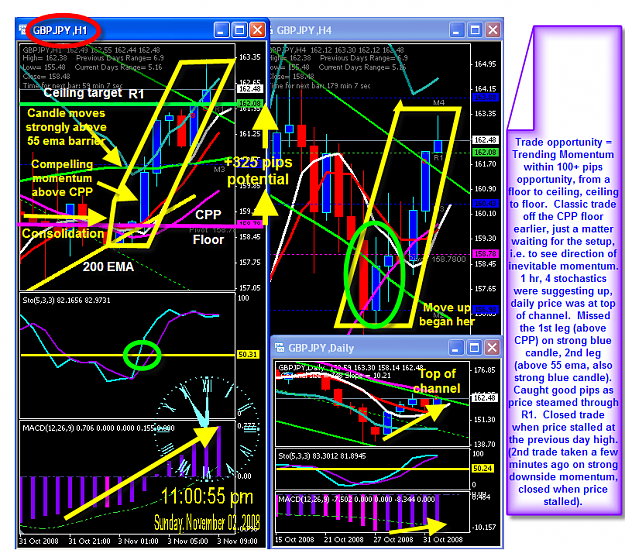
Task: Click the 11:00:55 pm clock readout
Action: click(x=207, y=497)
